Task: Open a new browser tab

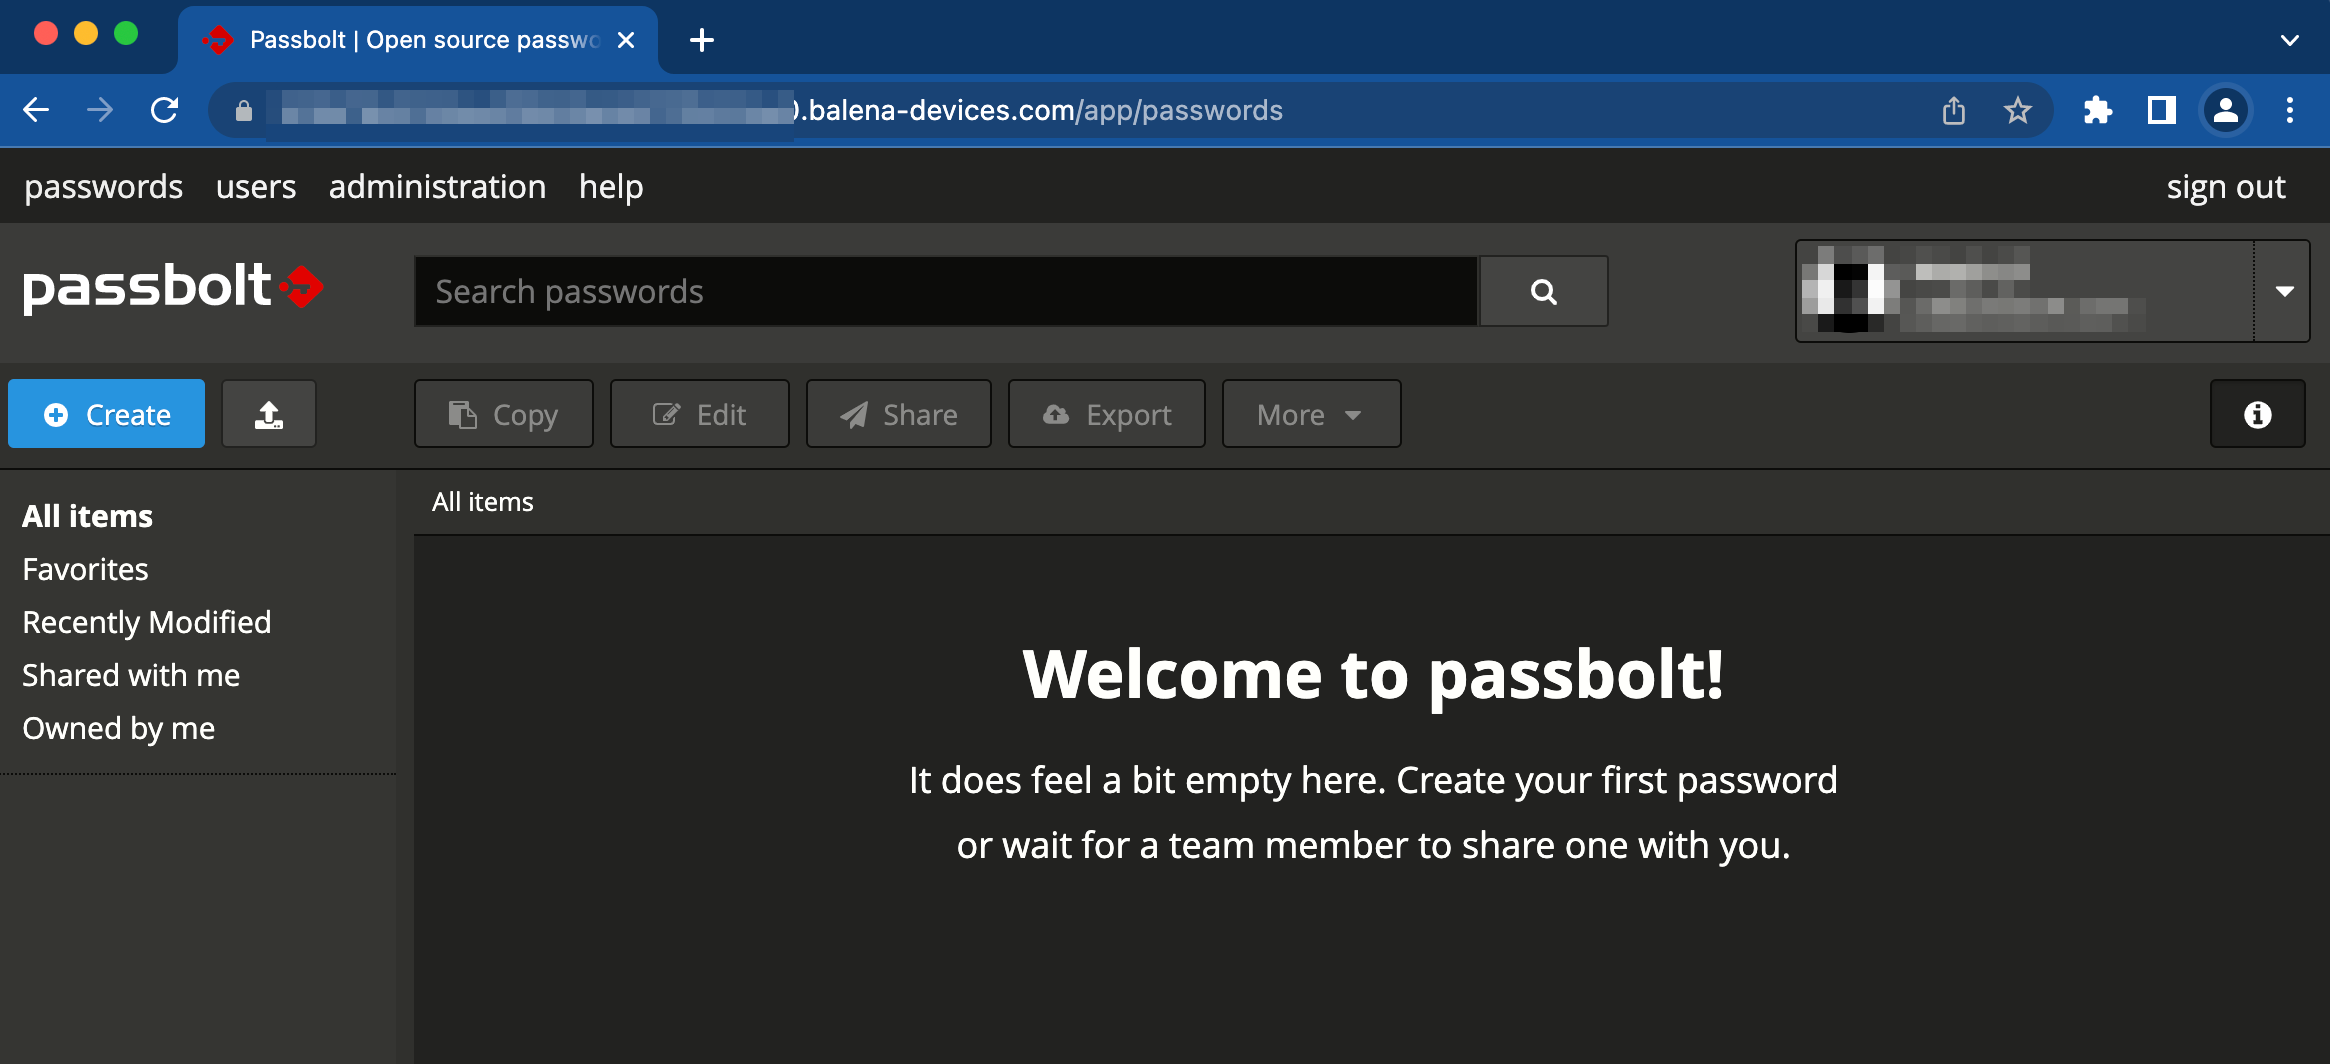Action: pos(702,40)
